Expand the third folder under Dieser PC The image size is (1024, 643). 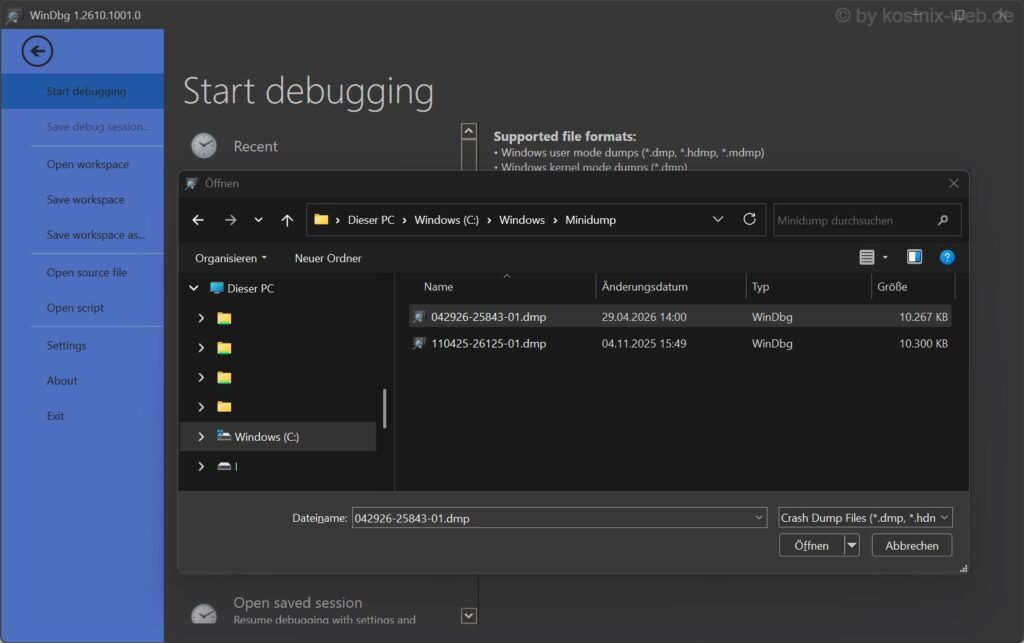(201, 377)
